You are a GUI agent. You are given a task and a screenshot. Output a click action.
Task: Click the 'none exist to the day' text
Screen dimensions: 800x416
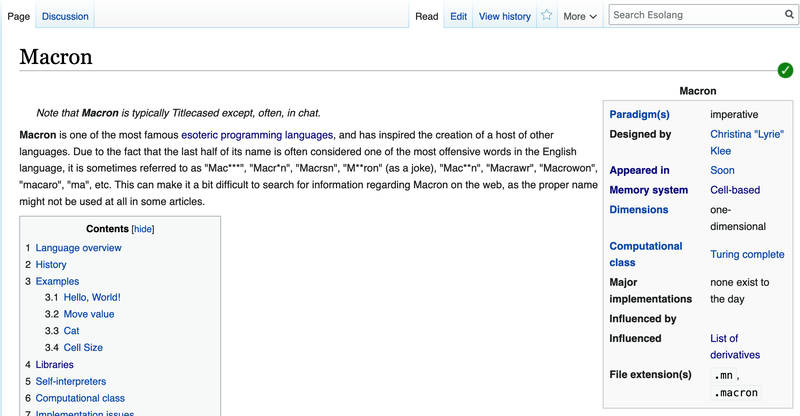point(739,290)
